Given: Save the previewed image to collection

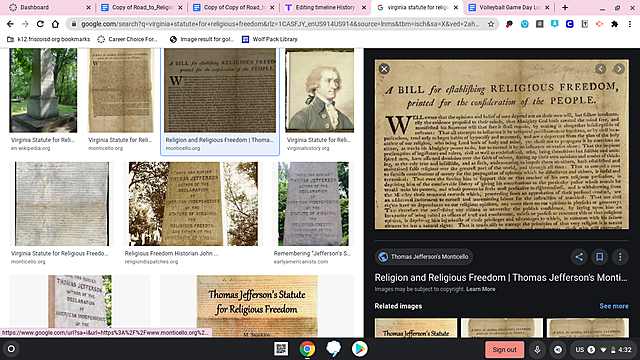Looking at the screenshot, I should [600, 257].
